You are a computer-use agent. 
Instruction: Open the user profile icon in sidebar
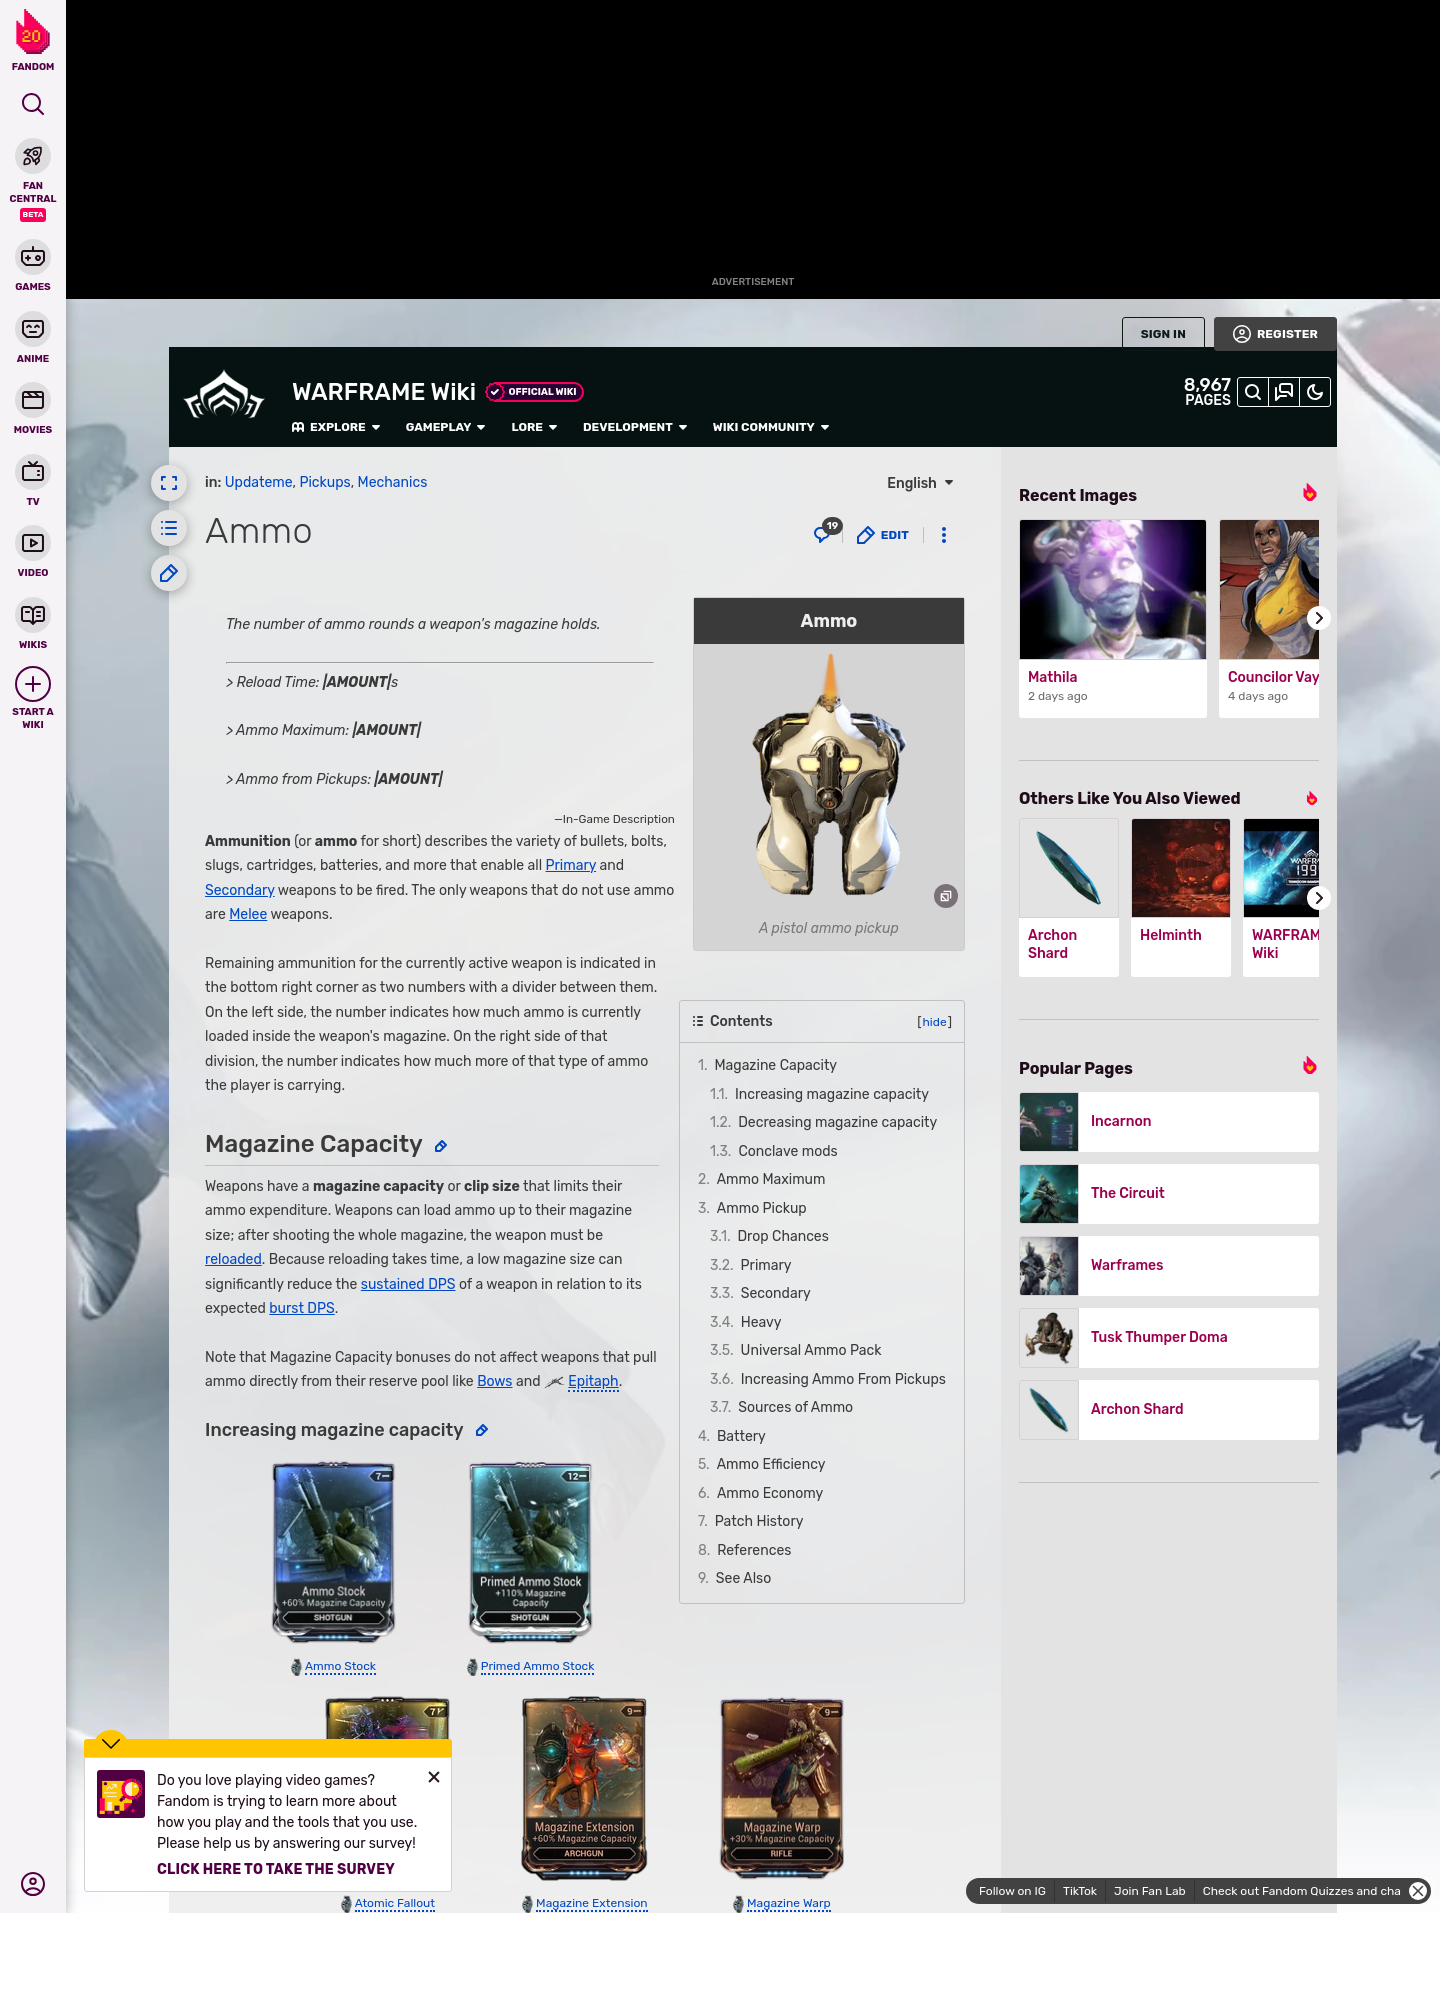[x=33, y=1884]
